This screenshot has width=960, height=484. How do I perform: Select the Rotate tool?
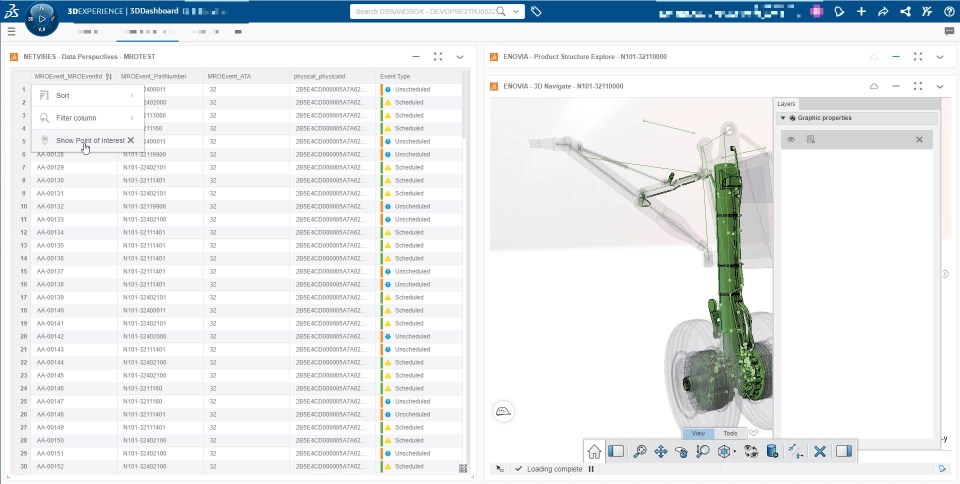pyautogui.click(x=681, y=452)
